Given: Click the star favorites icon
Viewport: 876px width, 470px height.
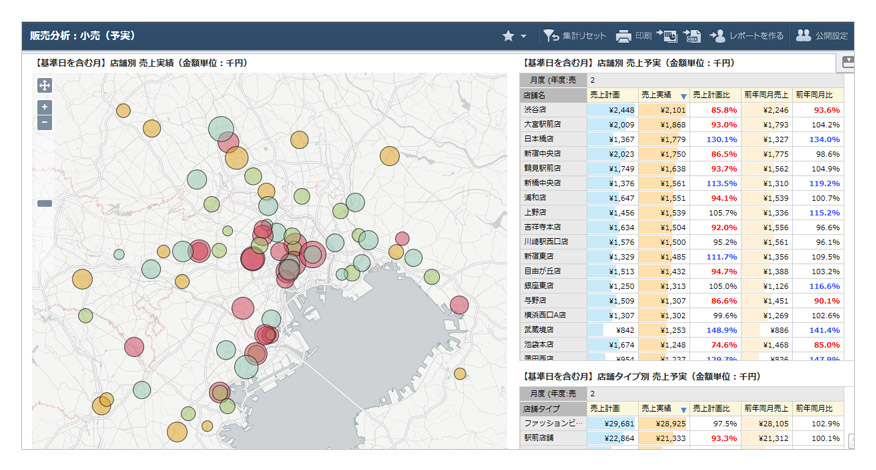Looking at the screenshot, I should (x=508, y=36).
